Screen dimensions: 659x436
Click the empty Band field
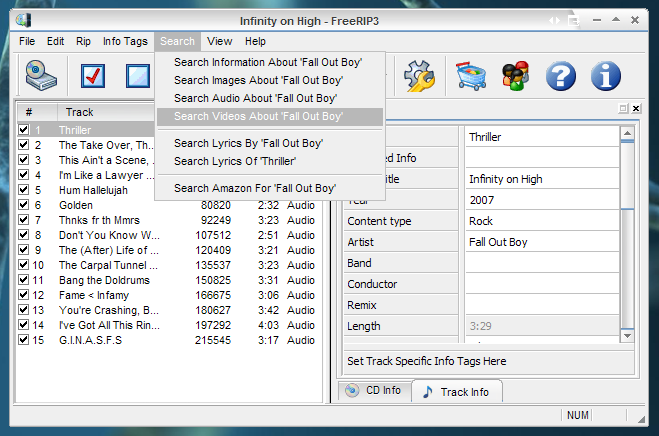pos(542,263)
